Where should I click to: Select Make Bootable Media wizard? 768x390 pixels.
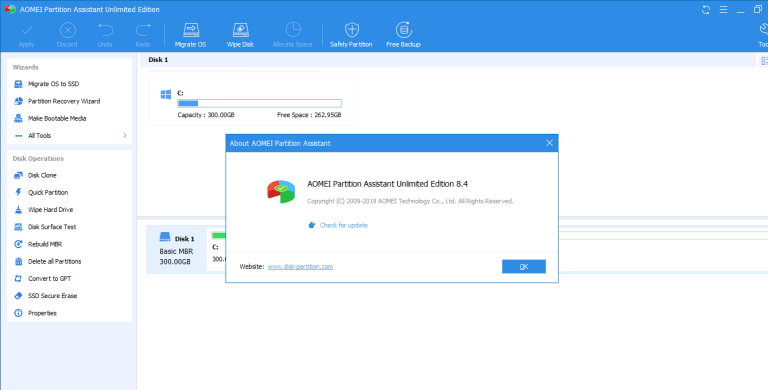[57, 119]
